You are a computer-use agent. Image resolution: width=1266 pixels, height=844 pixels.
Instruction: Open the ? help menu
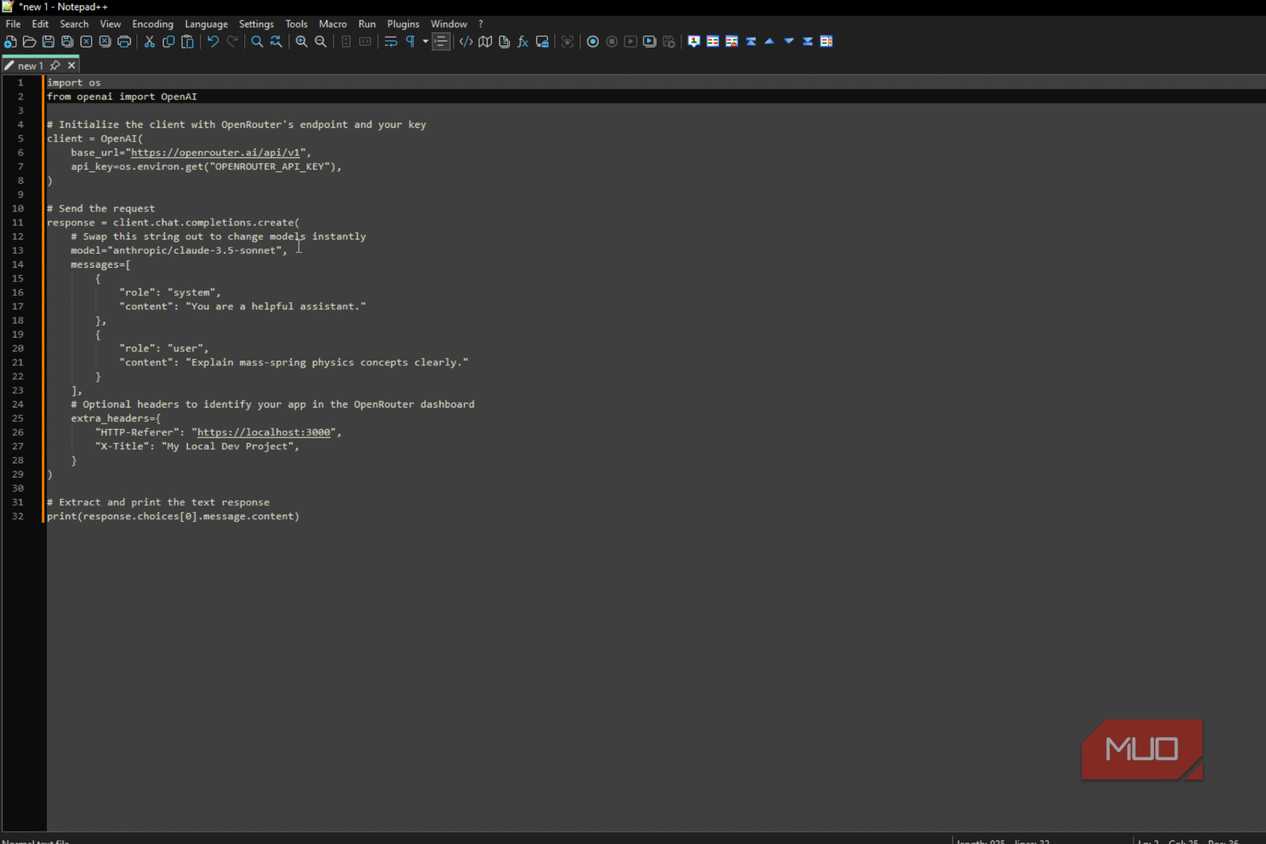click(480, 24)
